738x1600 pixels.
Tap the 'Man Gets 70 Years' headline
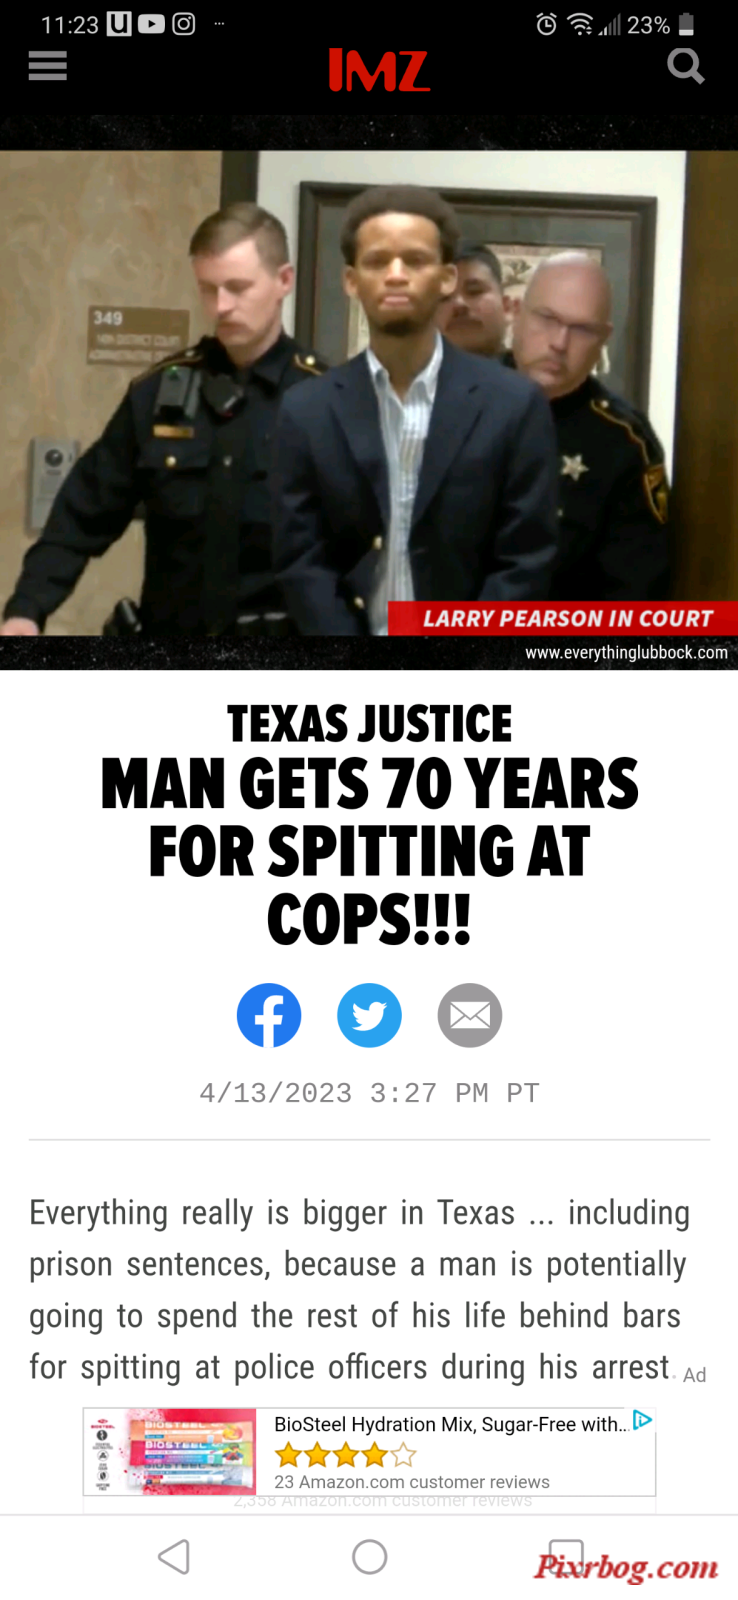tap(369, 850)
